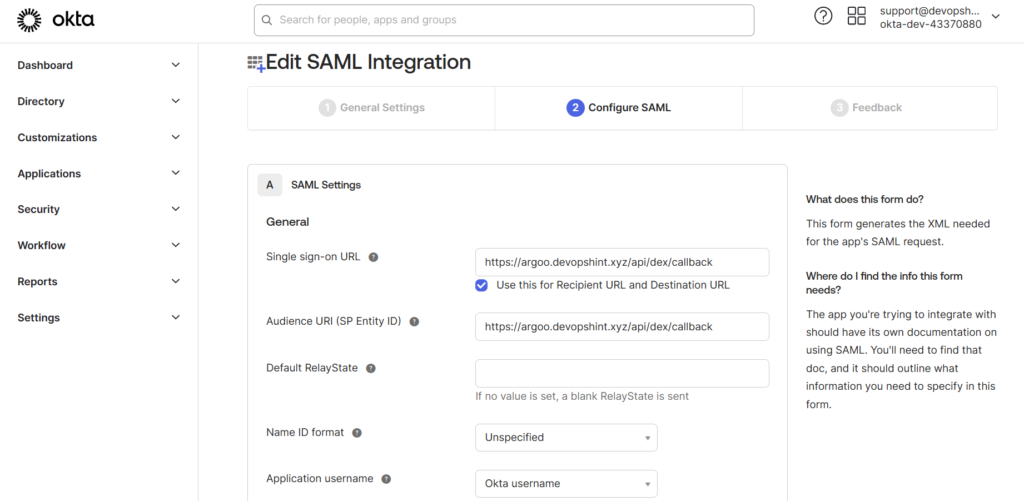Expand the Directory menu chevron

pos(175,101)
